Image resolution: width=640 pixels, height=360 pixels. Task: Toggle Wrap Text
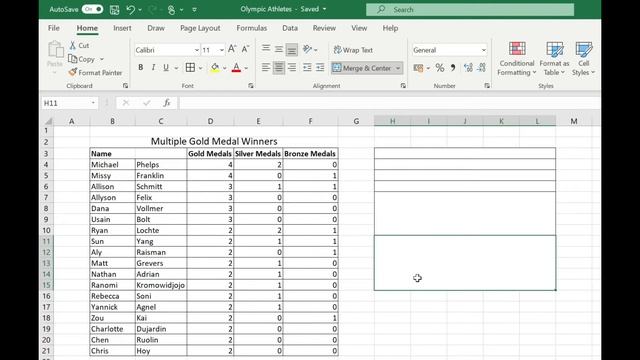(353, 50)
